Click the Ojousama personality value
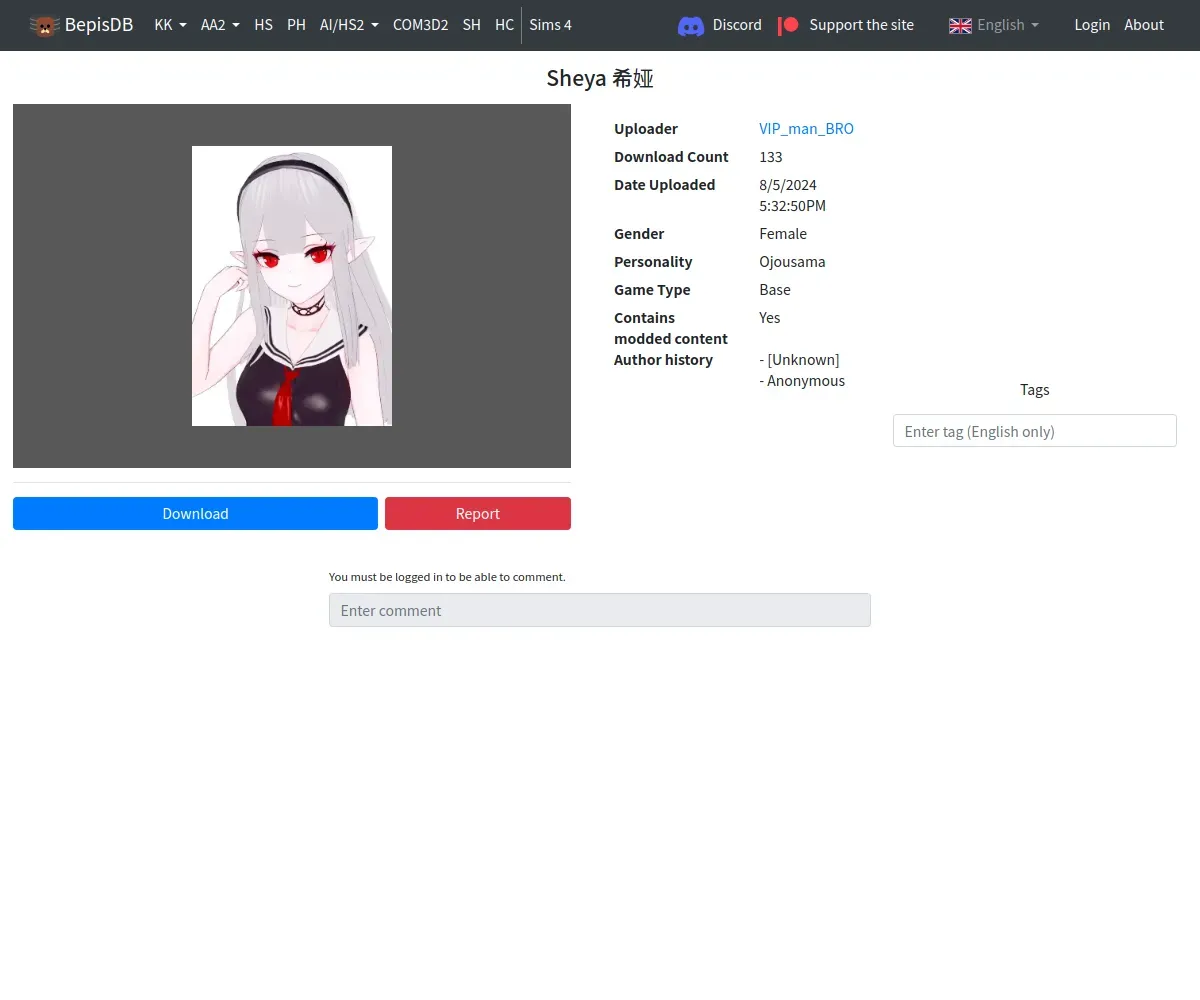The width and height of the screenshot is (1200, 1000). coord(792,262)
